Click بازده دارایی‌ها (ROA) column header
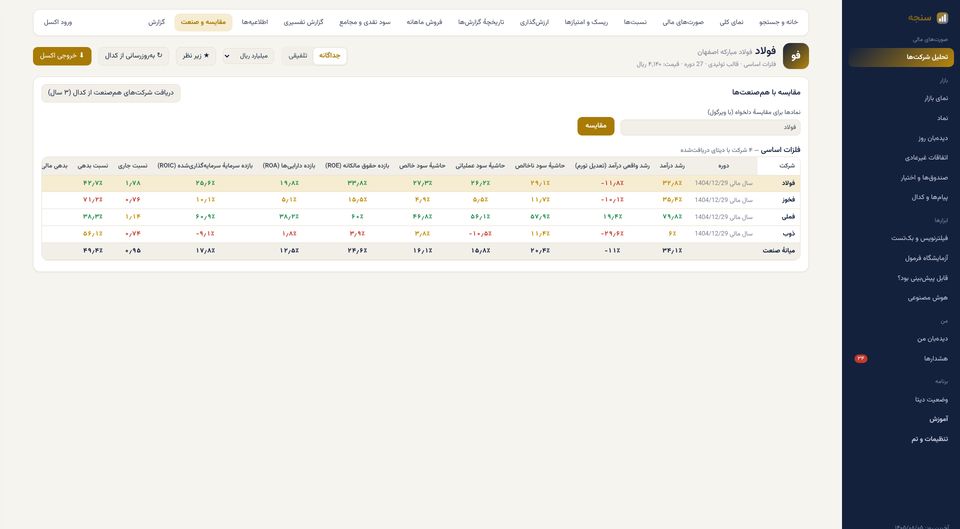The image size is (960, 529). click(288, 166)
